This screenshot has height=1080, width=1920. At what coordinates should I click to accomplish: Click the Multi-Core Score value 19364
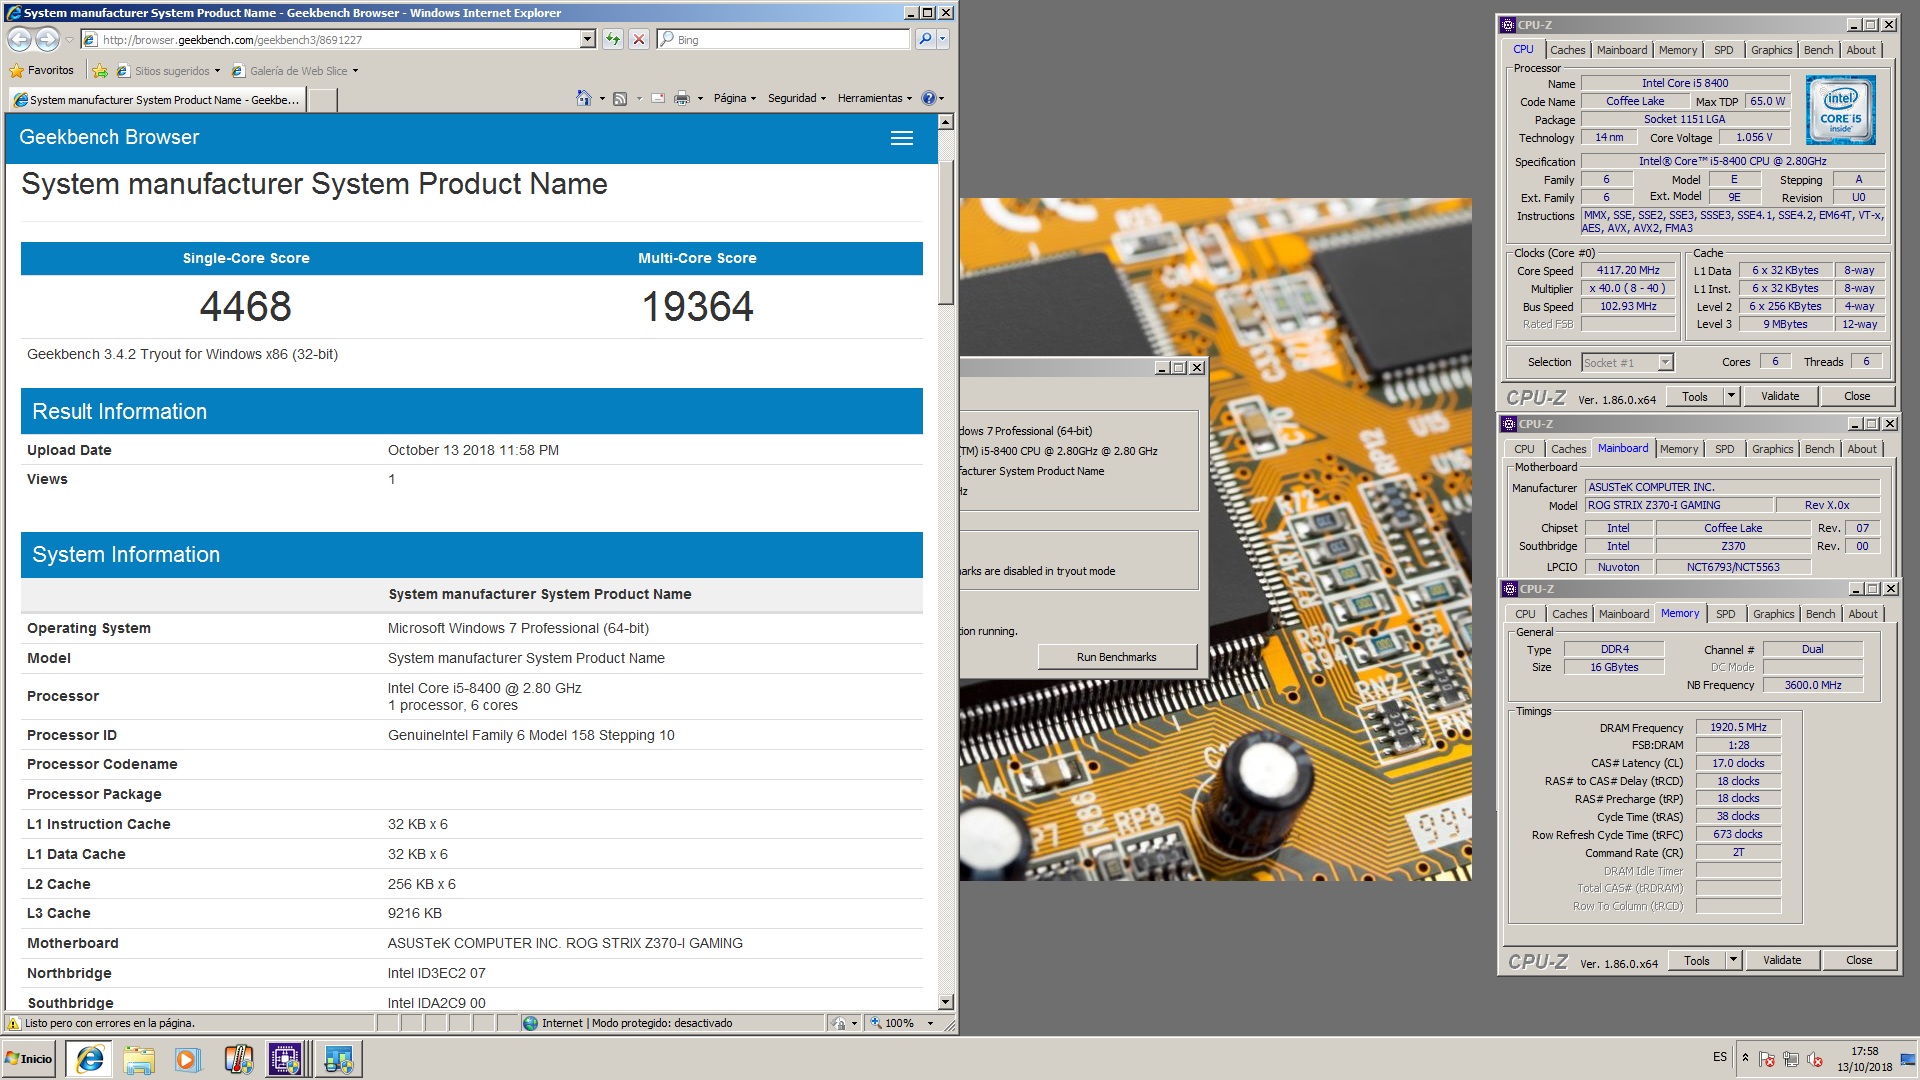pos(697,306)
